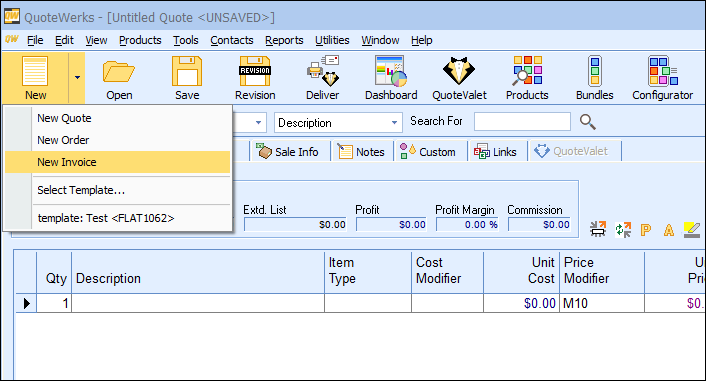This screenshot has width=706, height=381.
Task: Click the yellow highlighter color icon
Action: tap(692, 230)
